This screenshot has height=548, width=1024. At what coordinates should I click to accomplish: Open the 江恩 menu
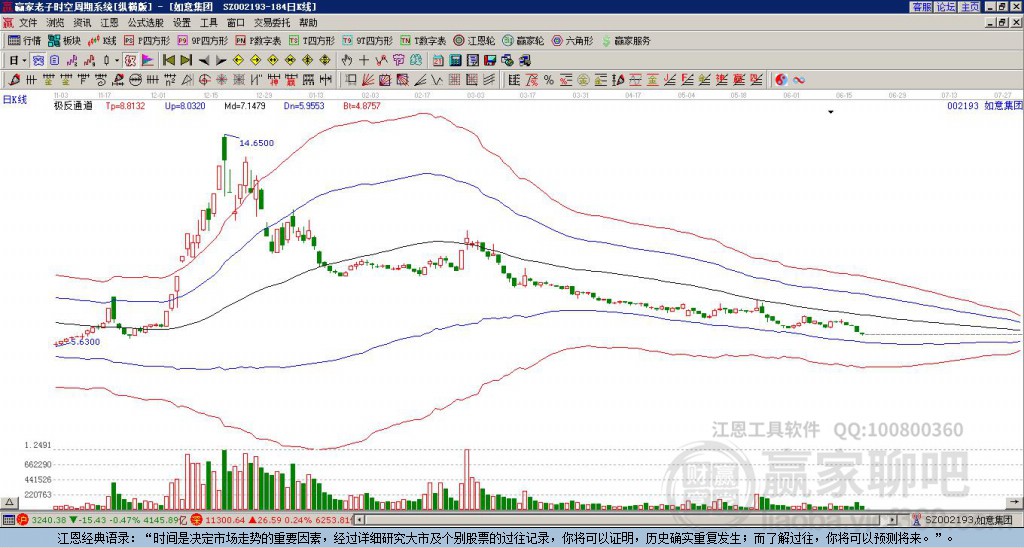109,23
